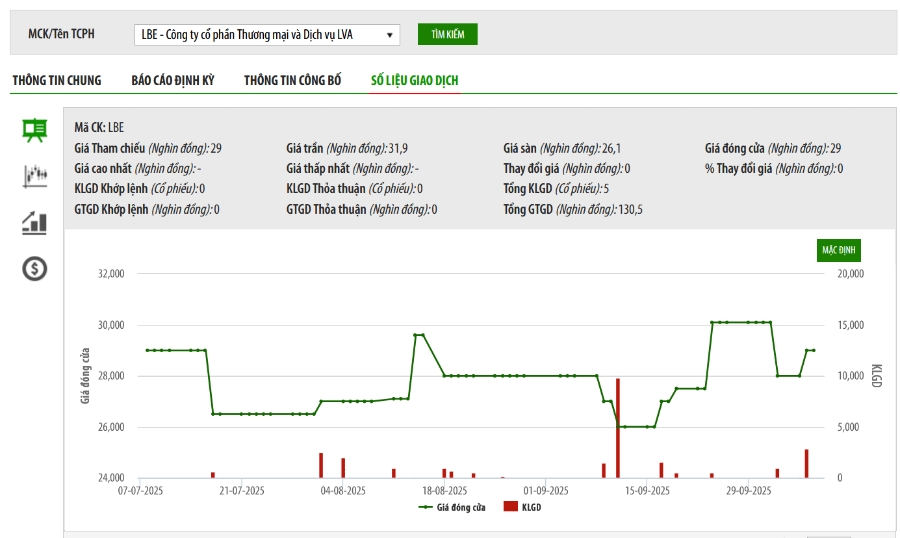Click the dropdown arrow of the company selector

click(x=389, y=35)
